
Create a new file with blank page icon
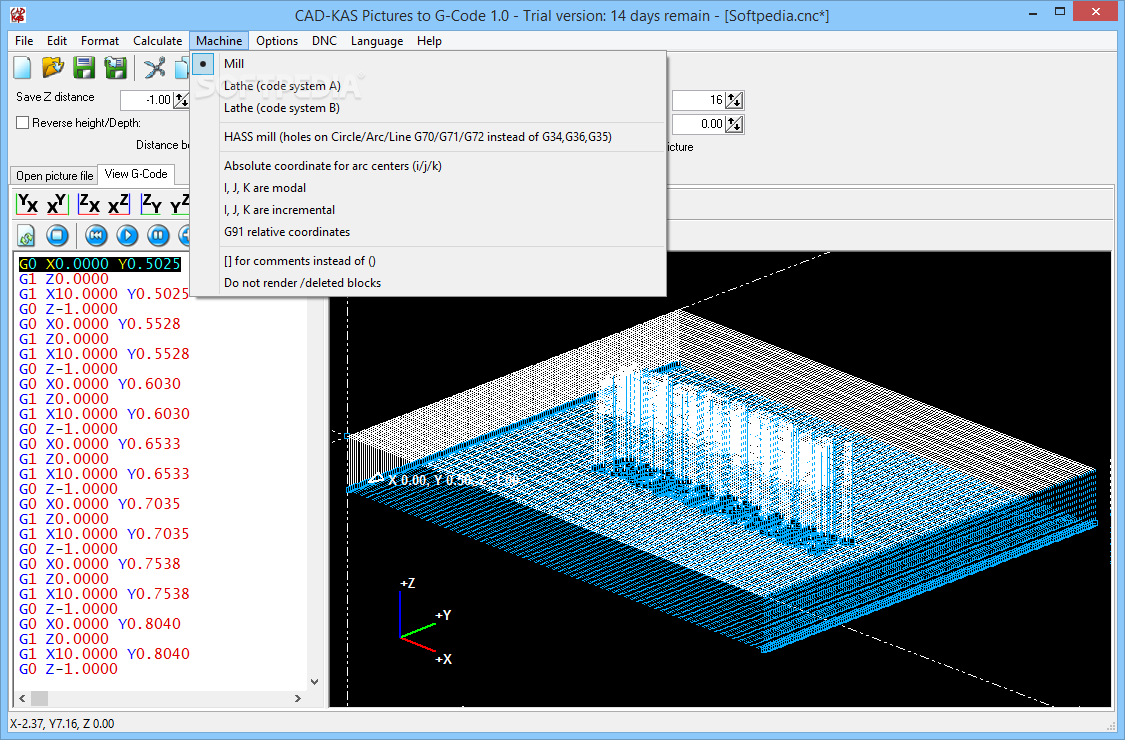pyautogui.click(x=23, y=67)
